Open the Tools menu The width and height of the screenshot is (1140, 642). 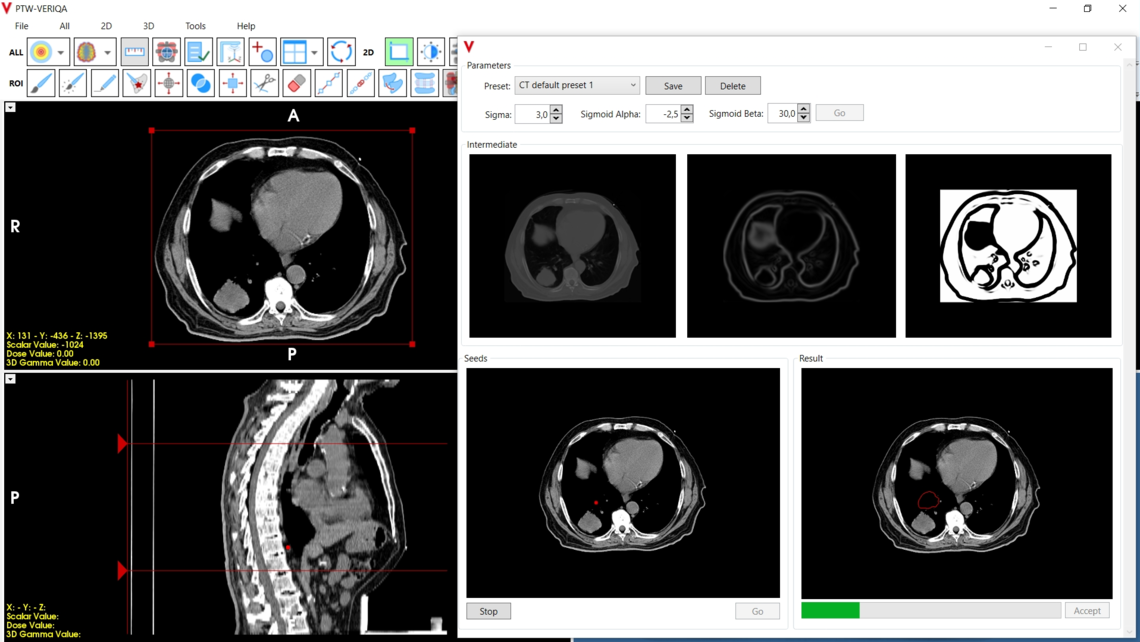(195, 26)
